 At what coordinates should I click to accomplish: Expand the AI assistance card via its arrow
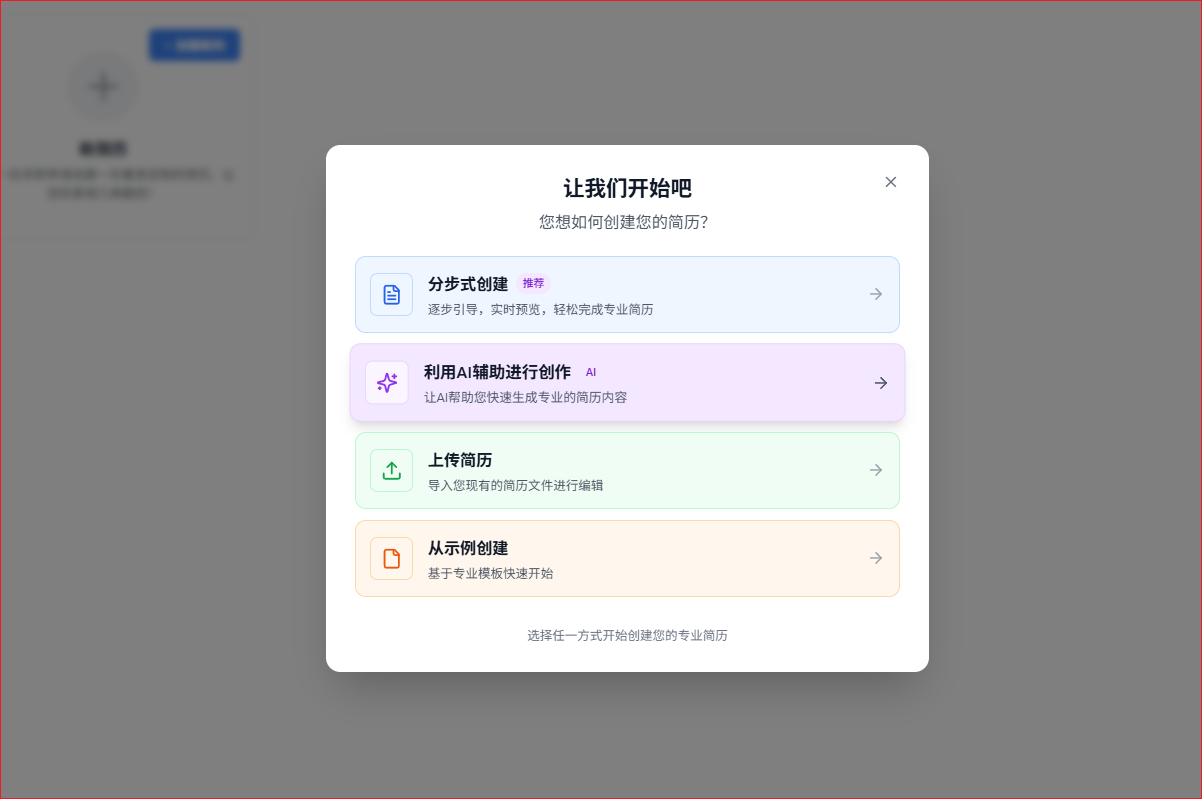tap(880, 382)
